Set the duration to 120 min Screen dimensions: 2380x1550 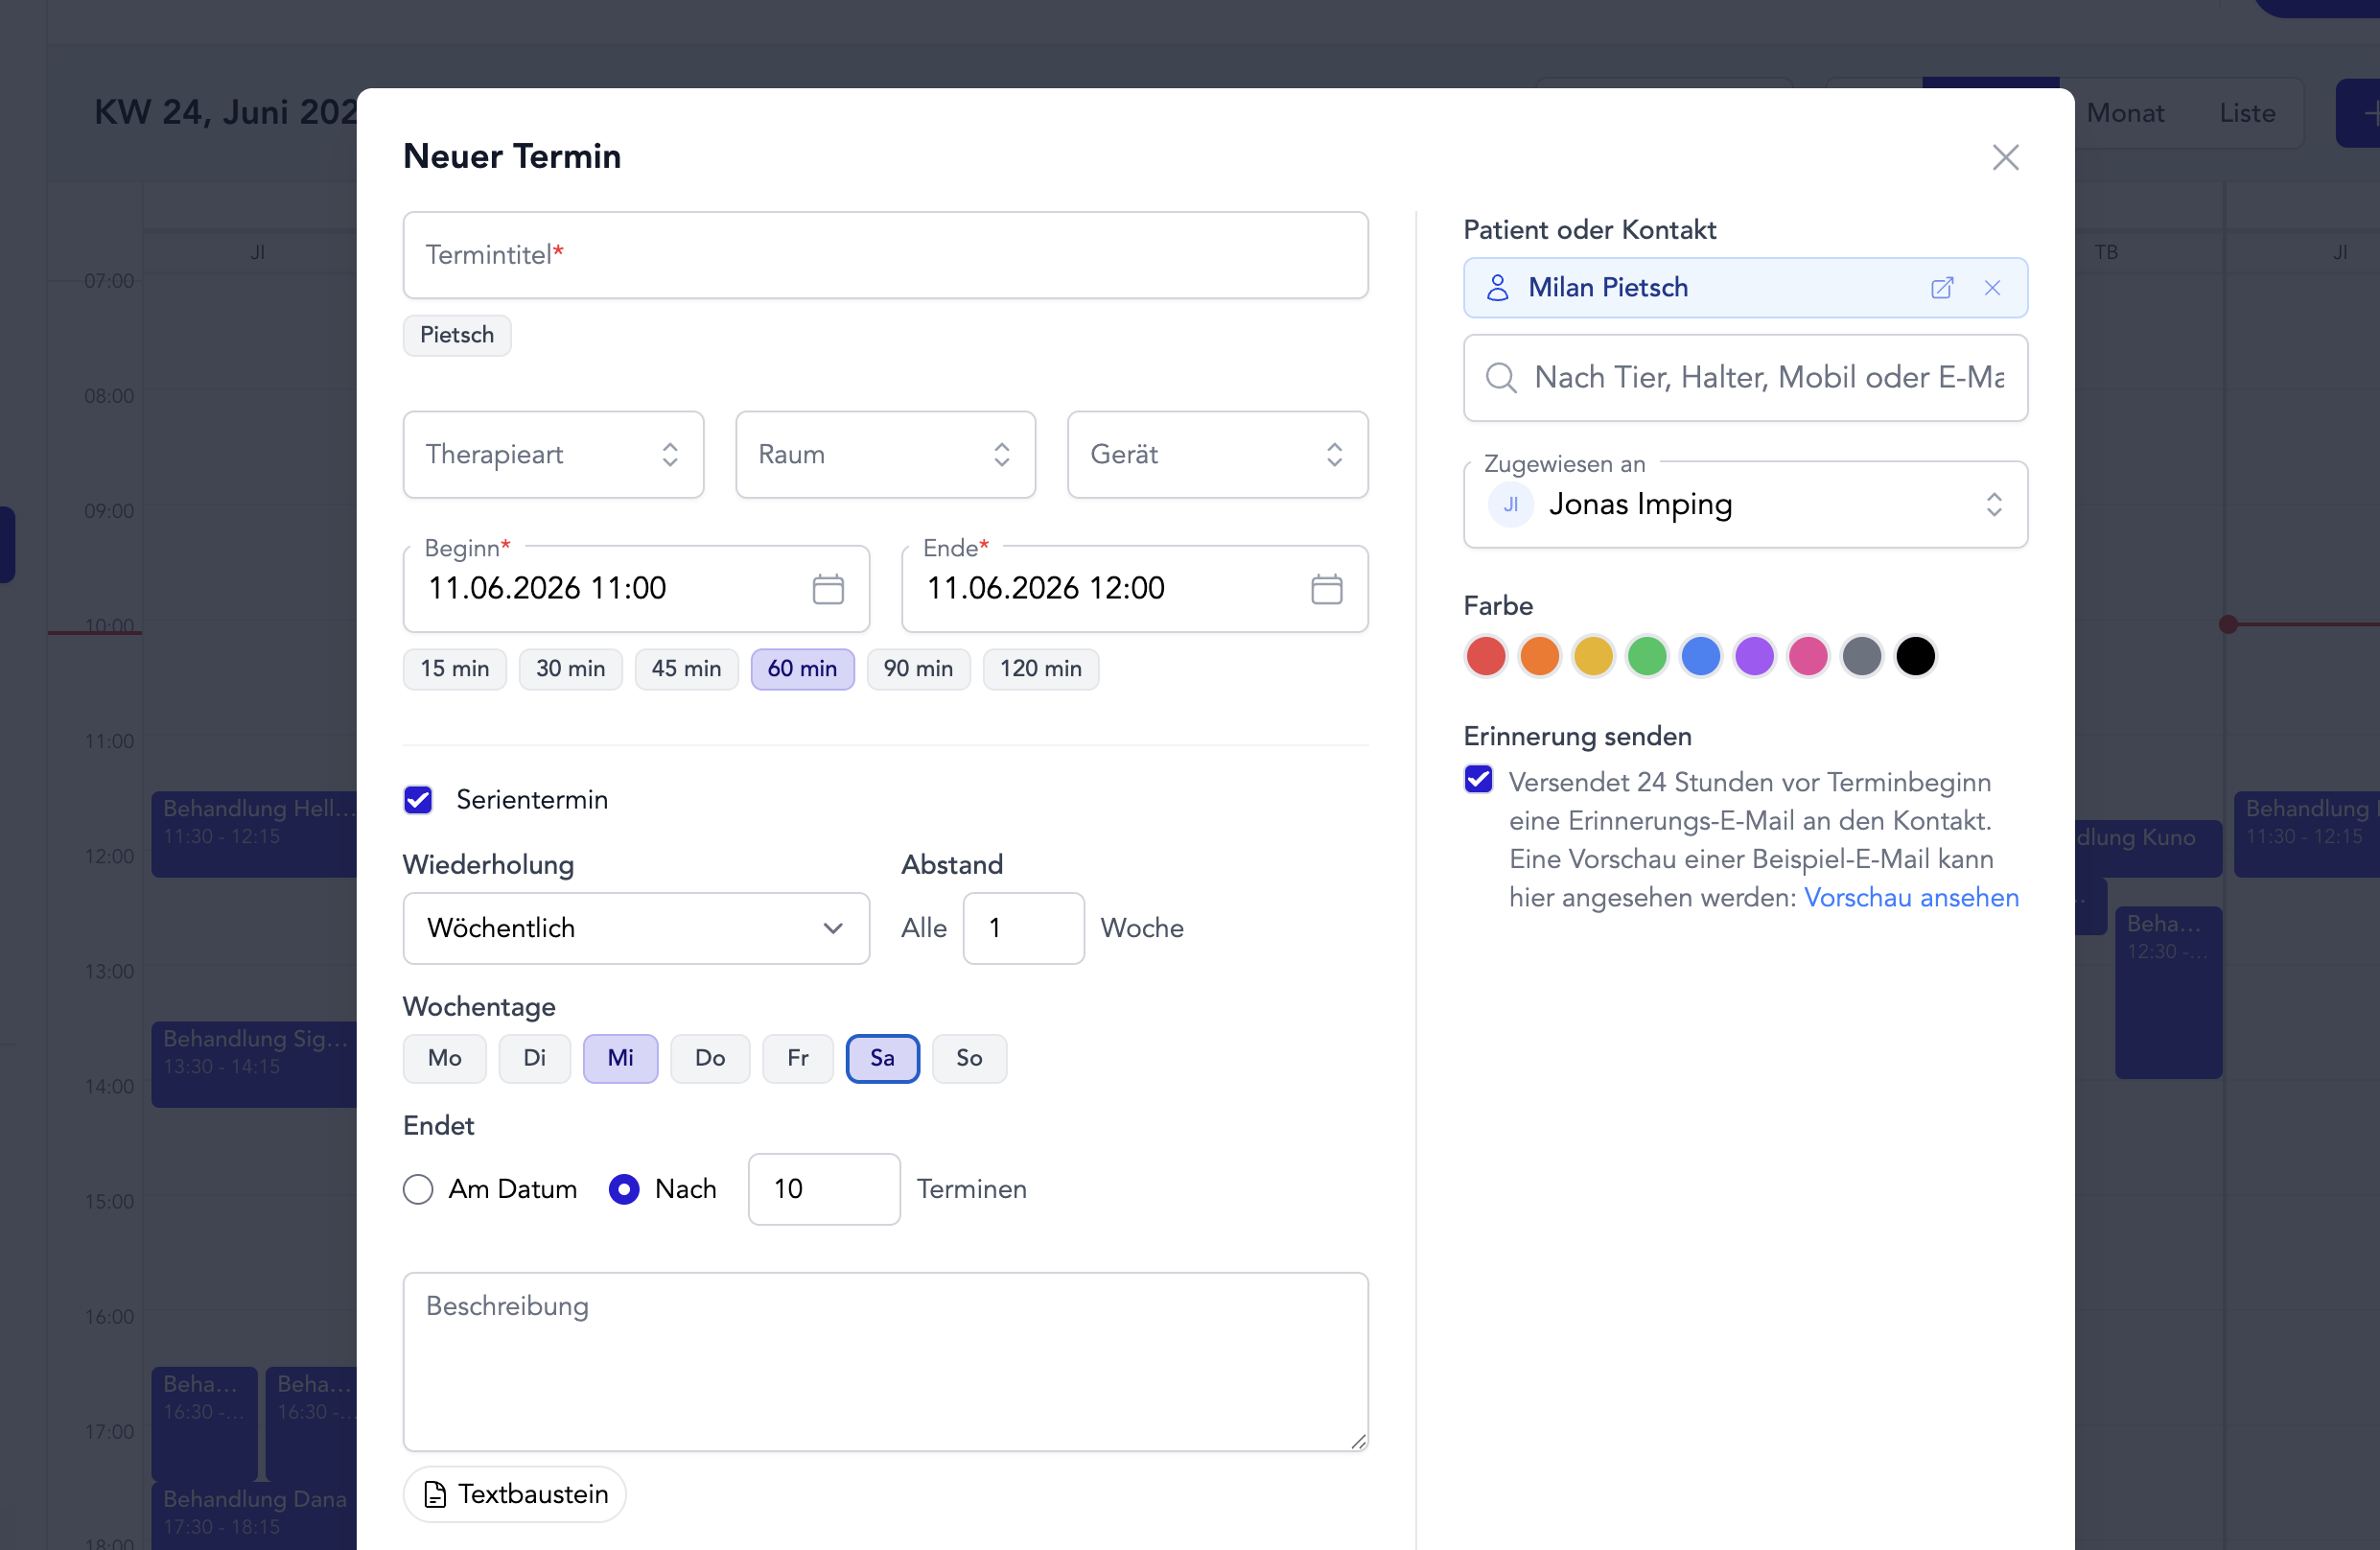click(x=1040, y=669)
